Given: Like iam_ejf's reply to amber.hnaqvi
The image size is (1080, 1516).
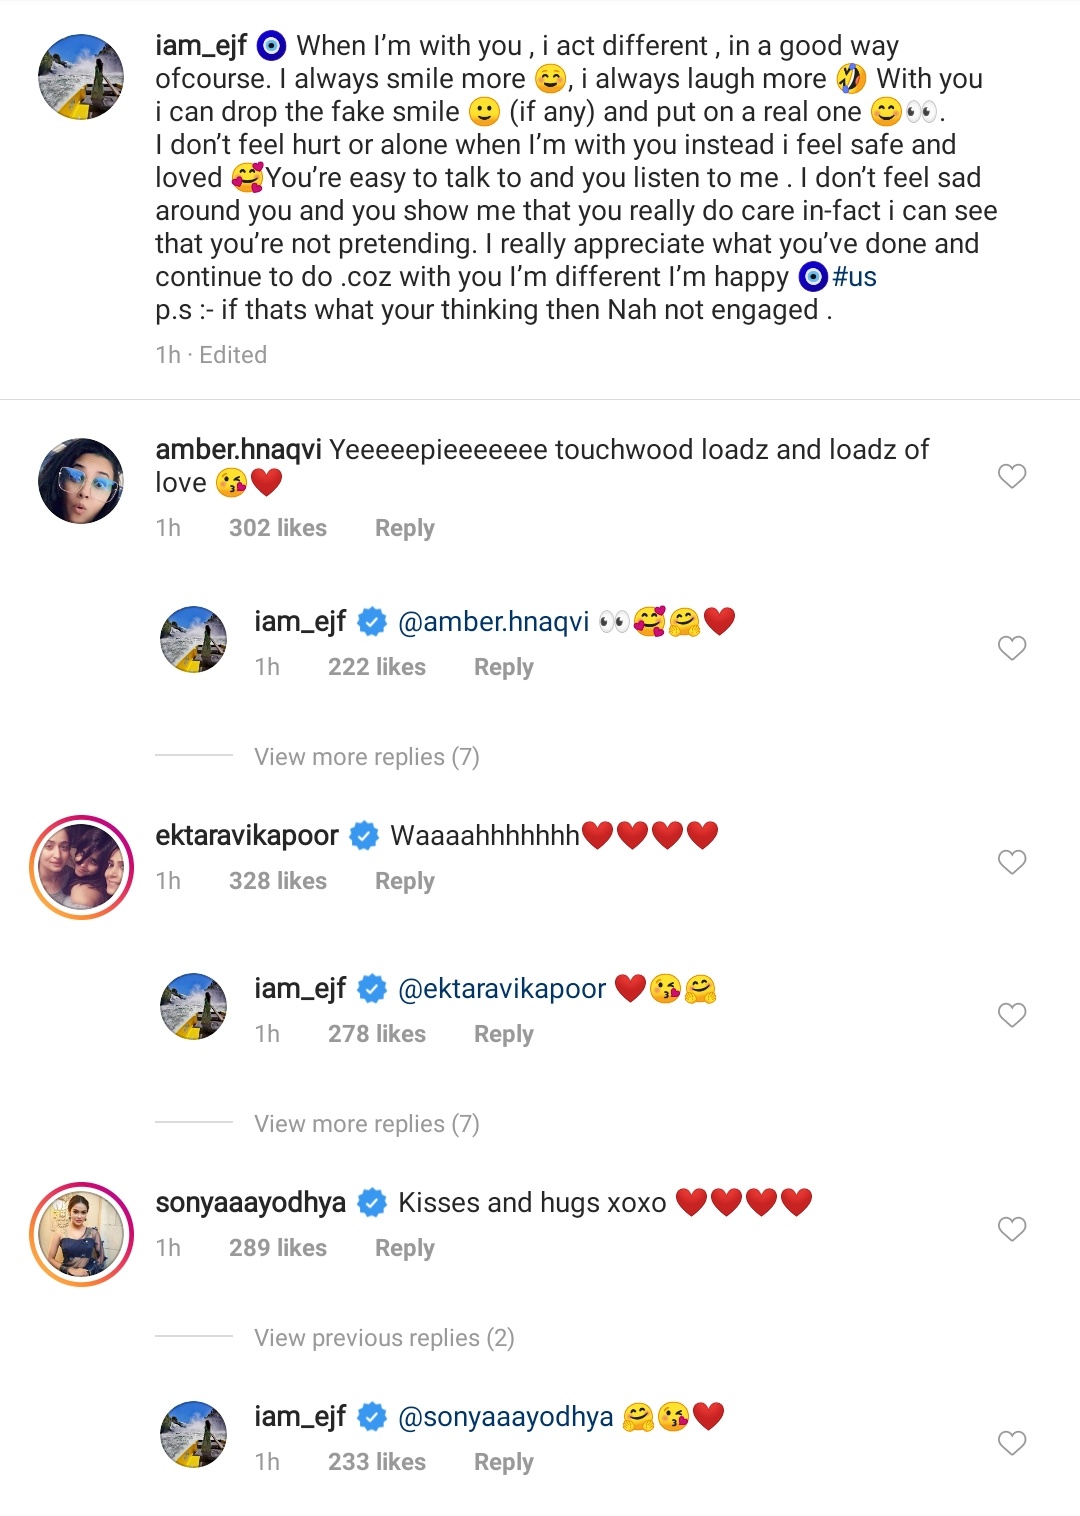Looking at the screenshot, I should pyautogui.click(x=1012, y=648).
